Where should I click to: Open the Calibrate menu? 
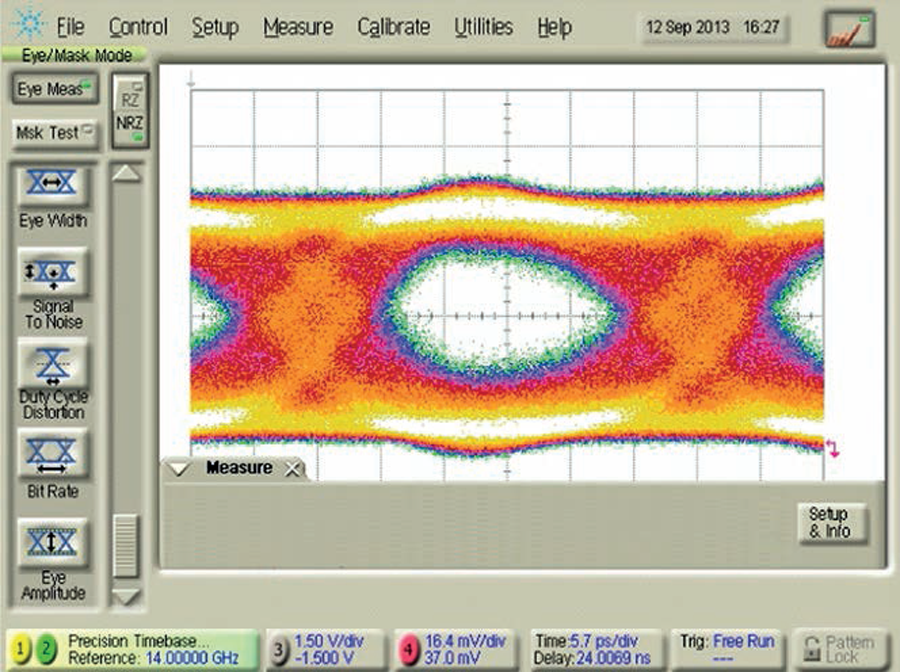[x=393, y=27]
